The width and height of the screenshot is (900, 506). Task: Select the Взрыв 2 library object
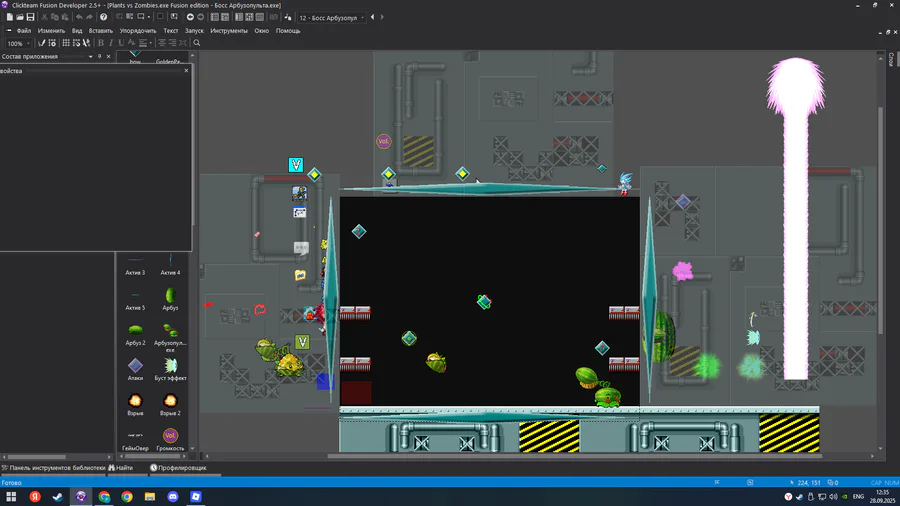[x=170, y=404]
